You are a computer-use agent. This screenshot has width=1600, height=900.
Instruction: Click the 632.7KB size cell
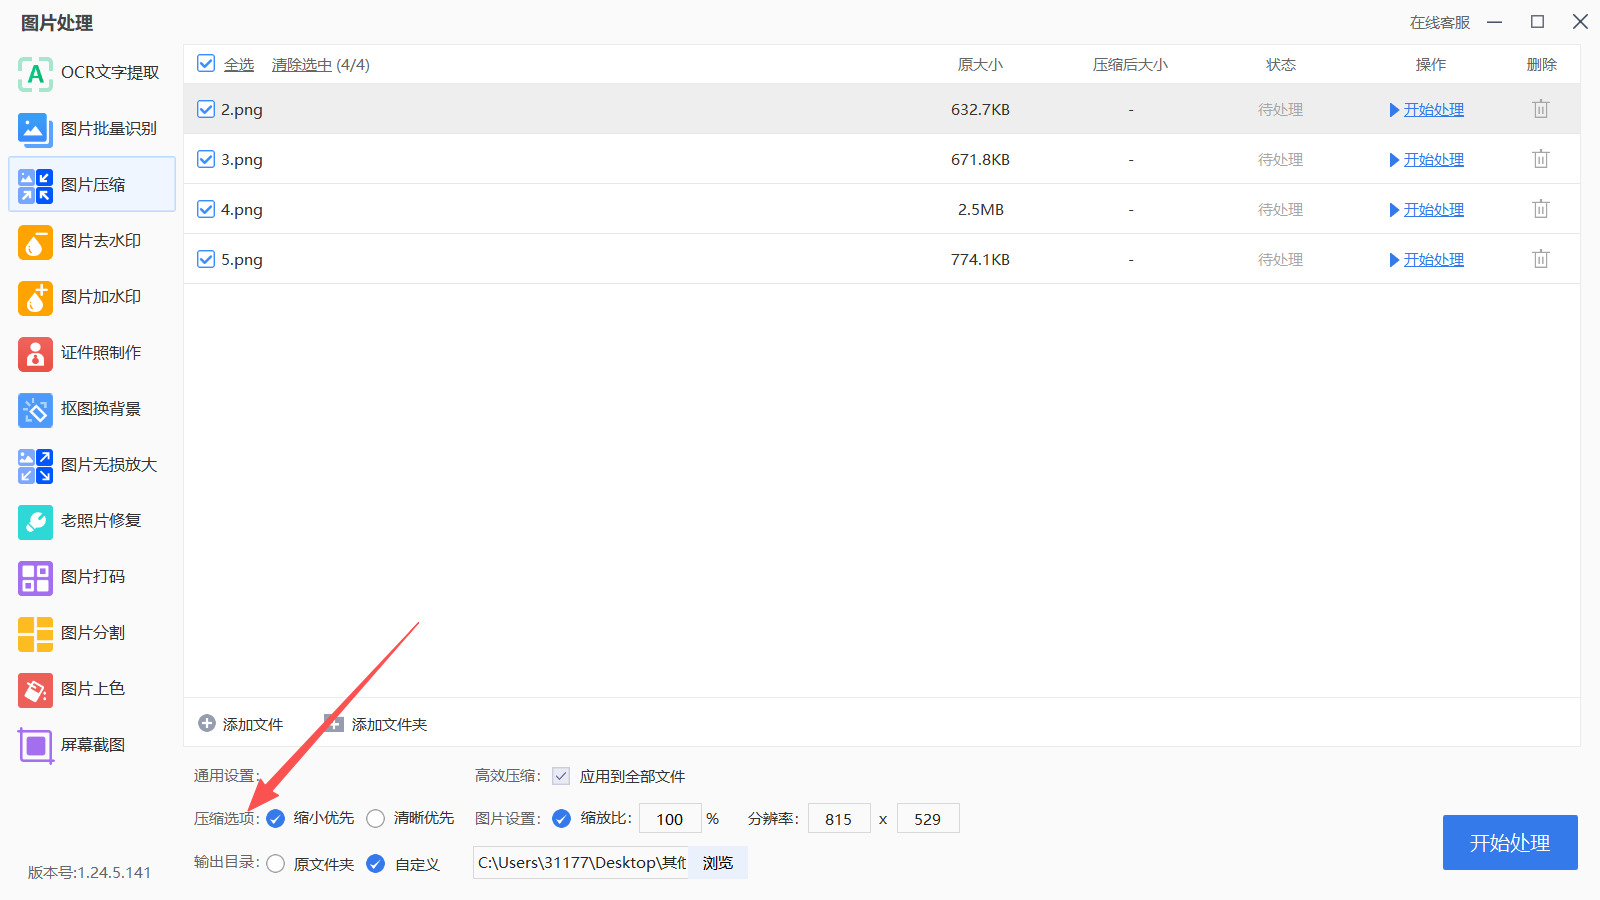click(x=980, y=110)
